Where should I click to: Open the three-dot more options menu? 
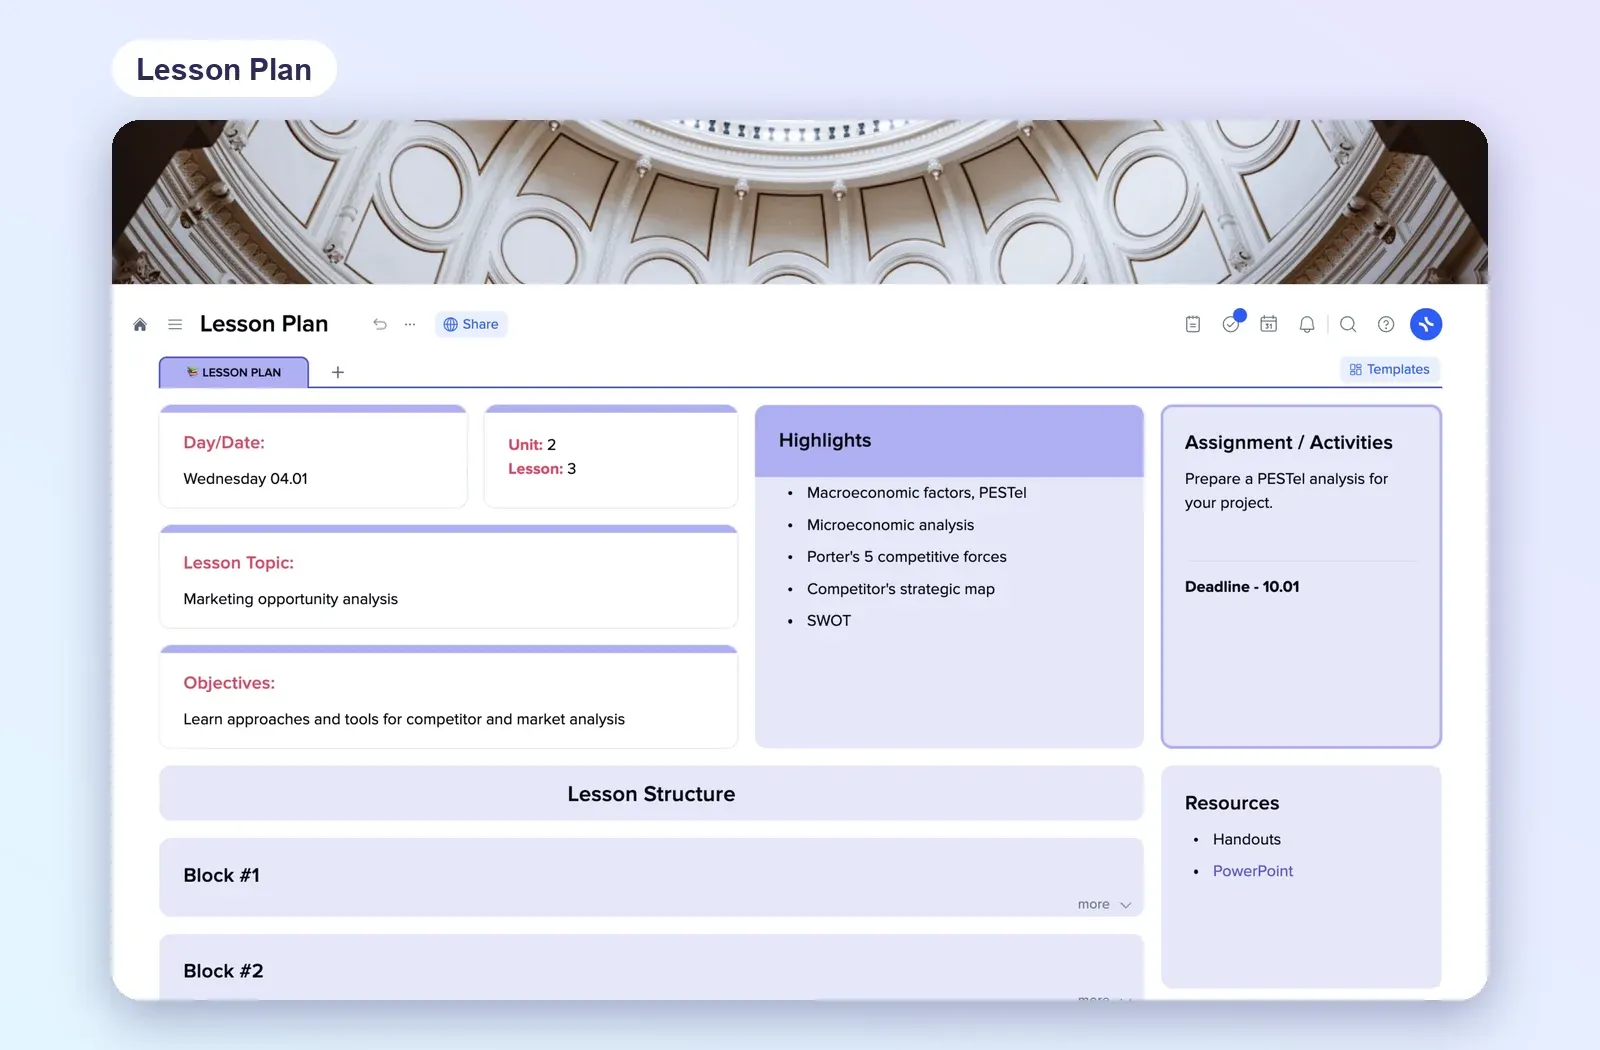[410, 324]
